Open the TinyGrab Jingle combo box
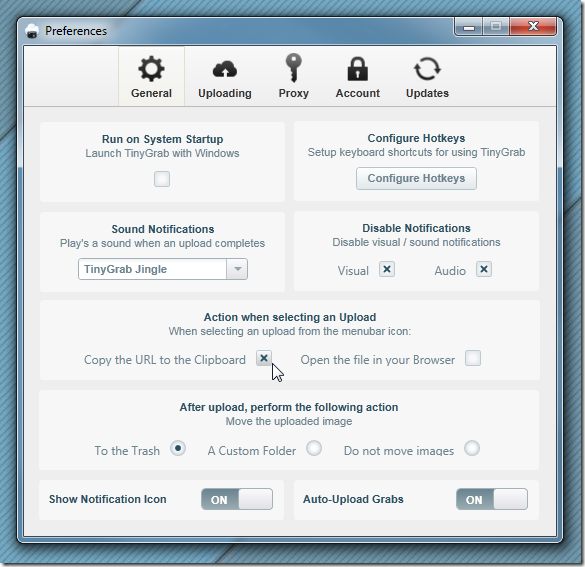 point(163,269)
